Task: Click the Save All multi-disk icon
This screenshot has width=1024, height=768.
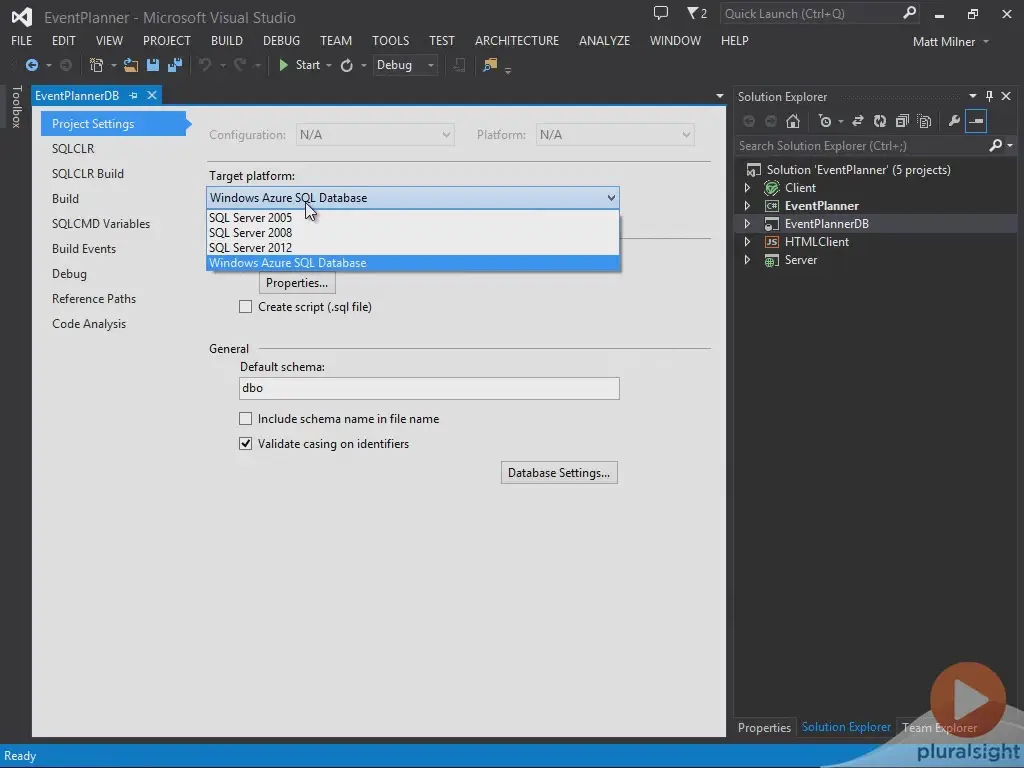Action: 175,65
